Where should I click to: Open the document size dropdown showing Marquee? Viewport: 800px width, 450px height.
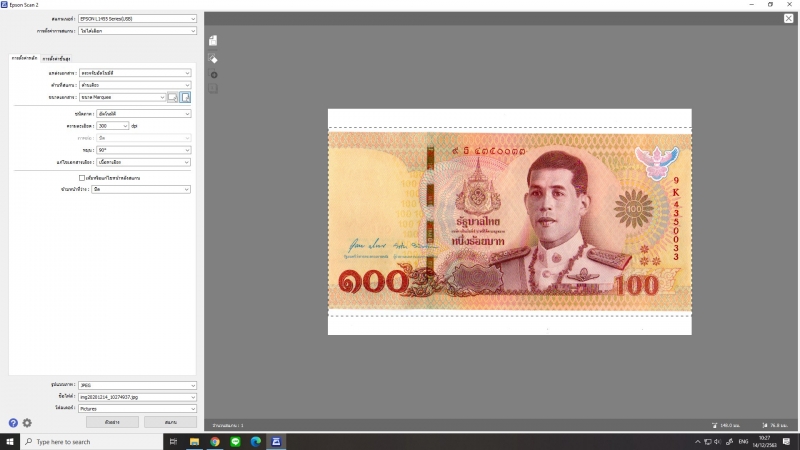(x=122, y=97)
